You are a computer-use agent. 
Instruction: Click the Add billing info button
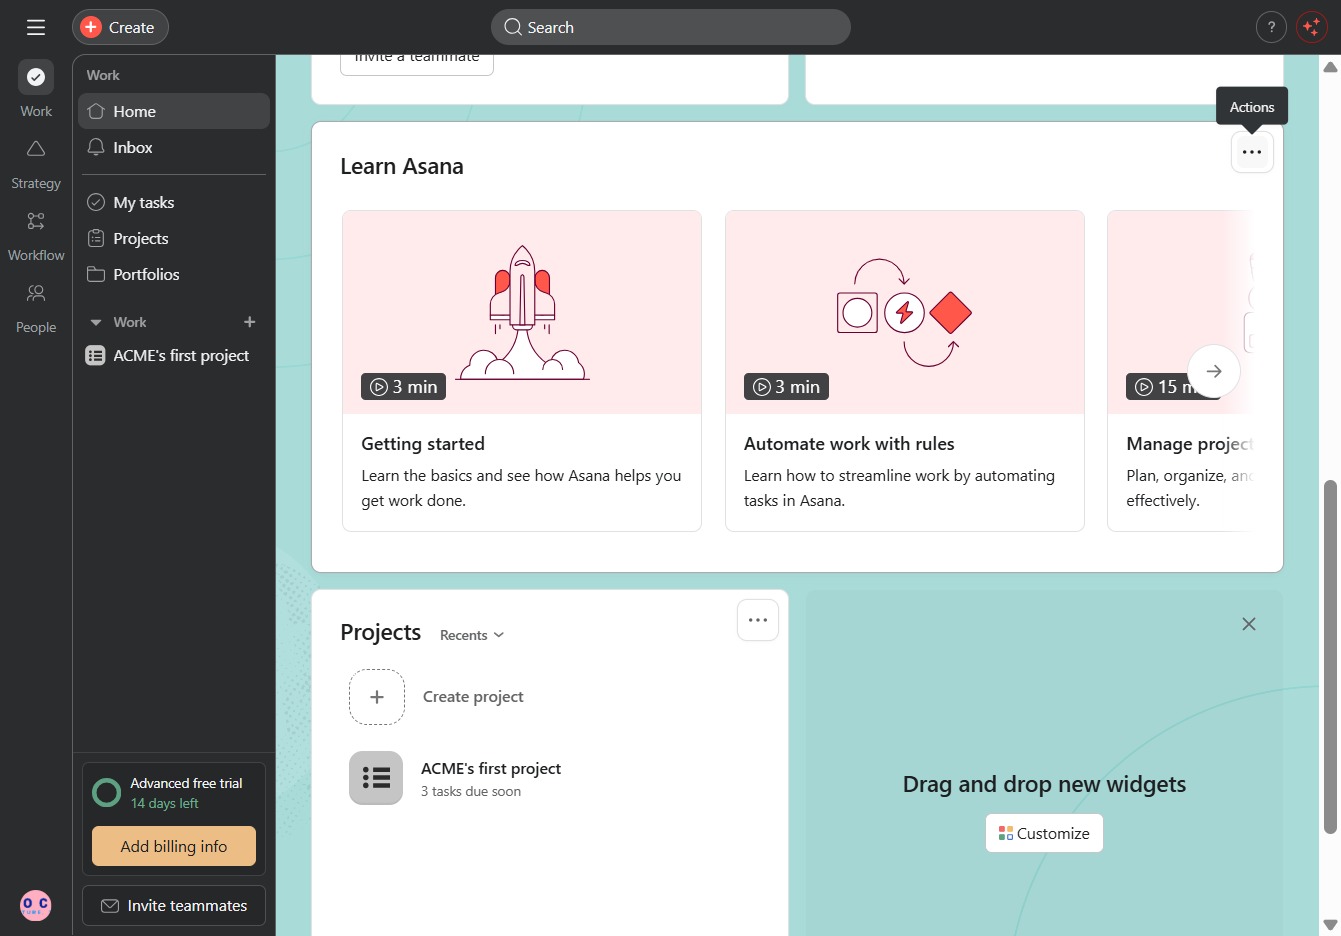coord(174,846)
